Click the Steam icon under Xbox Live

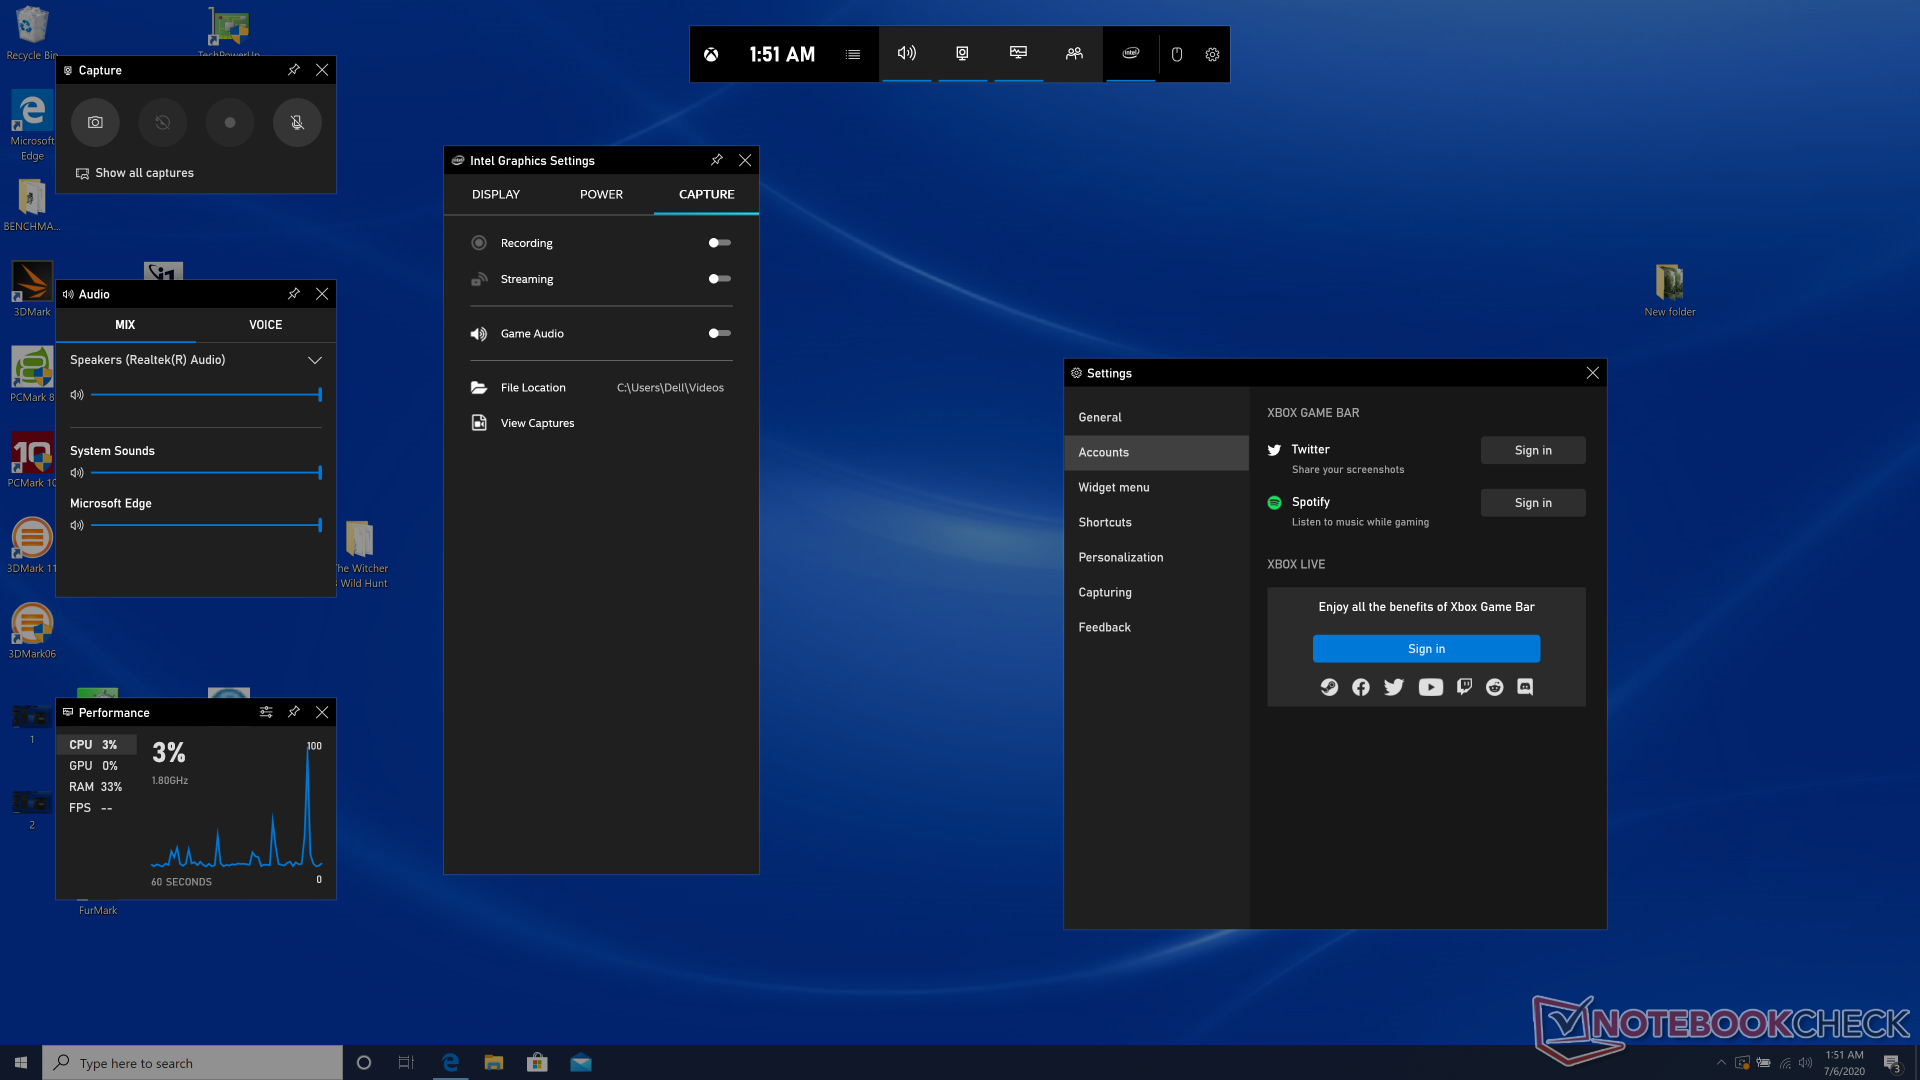(1329, 687)
